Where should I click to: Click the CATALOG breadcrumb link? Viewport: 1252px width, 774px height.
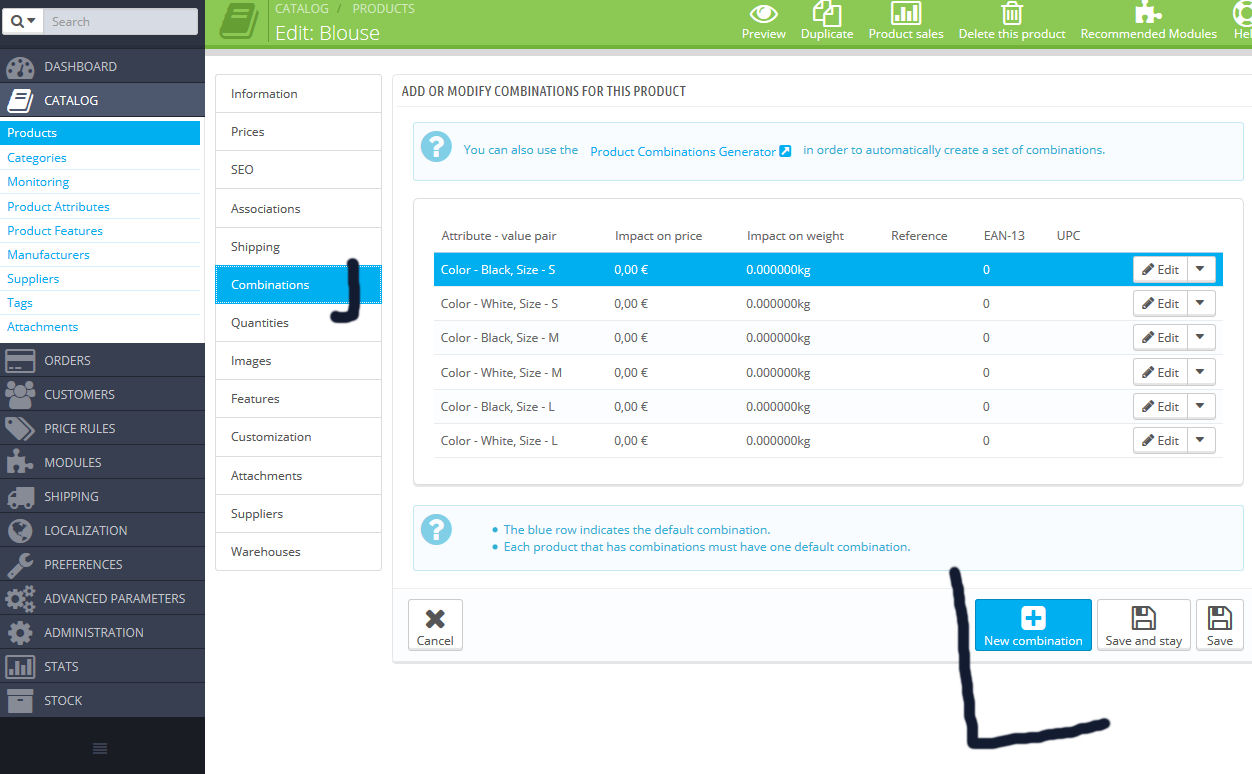point(302,8)
